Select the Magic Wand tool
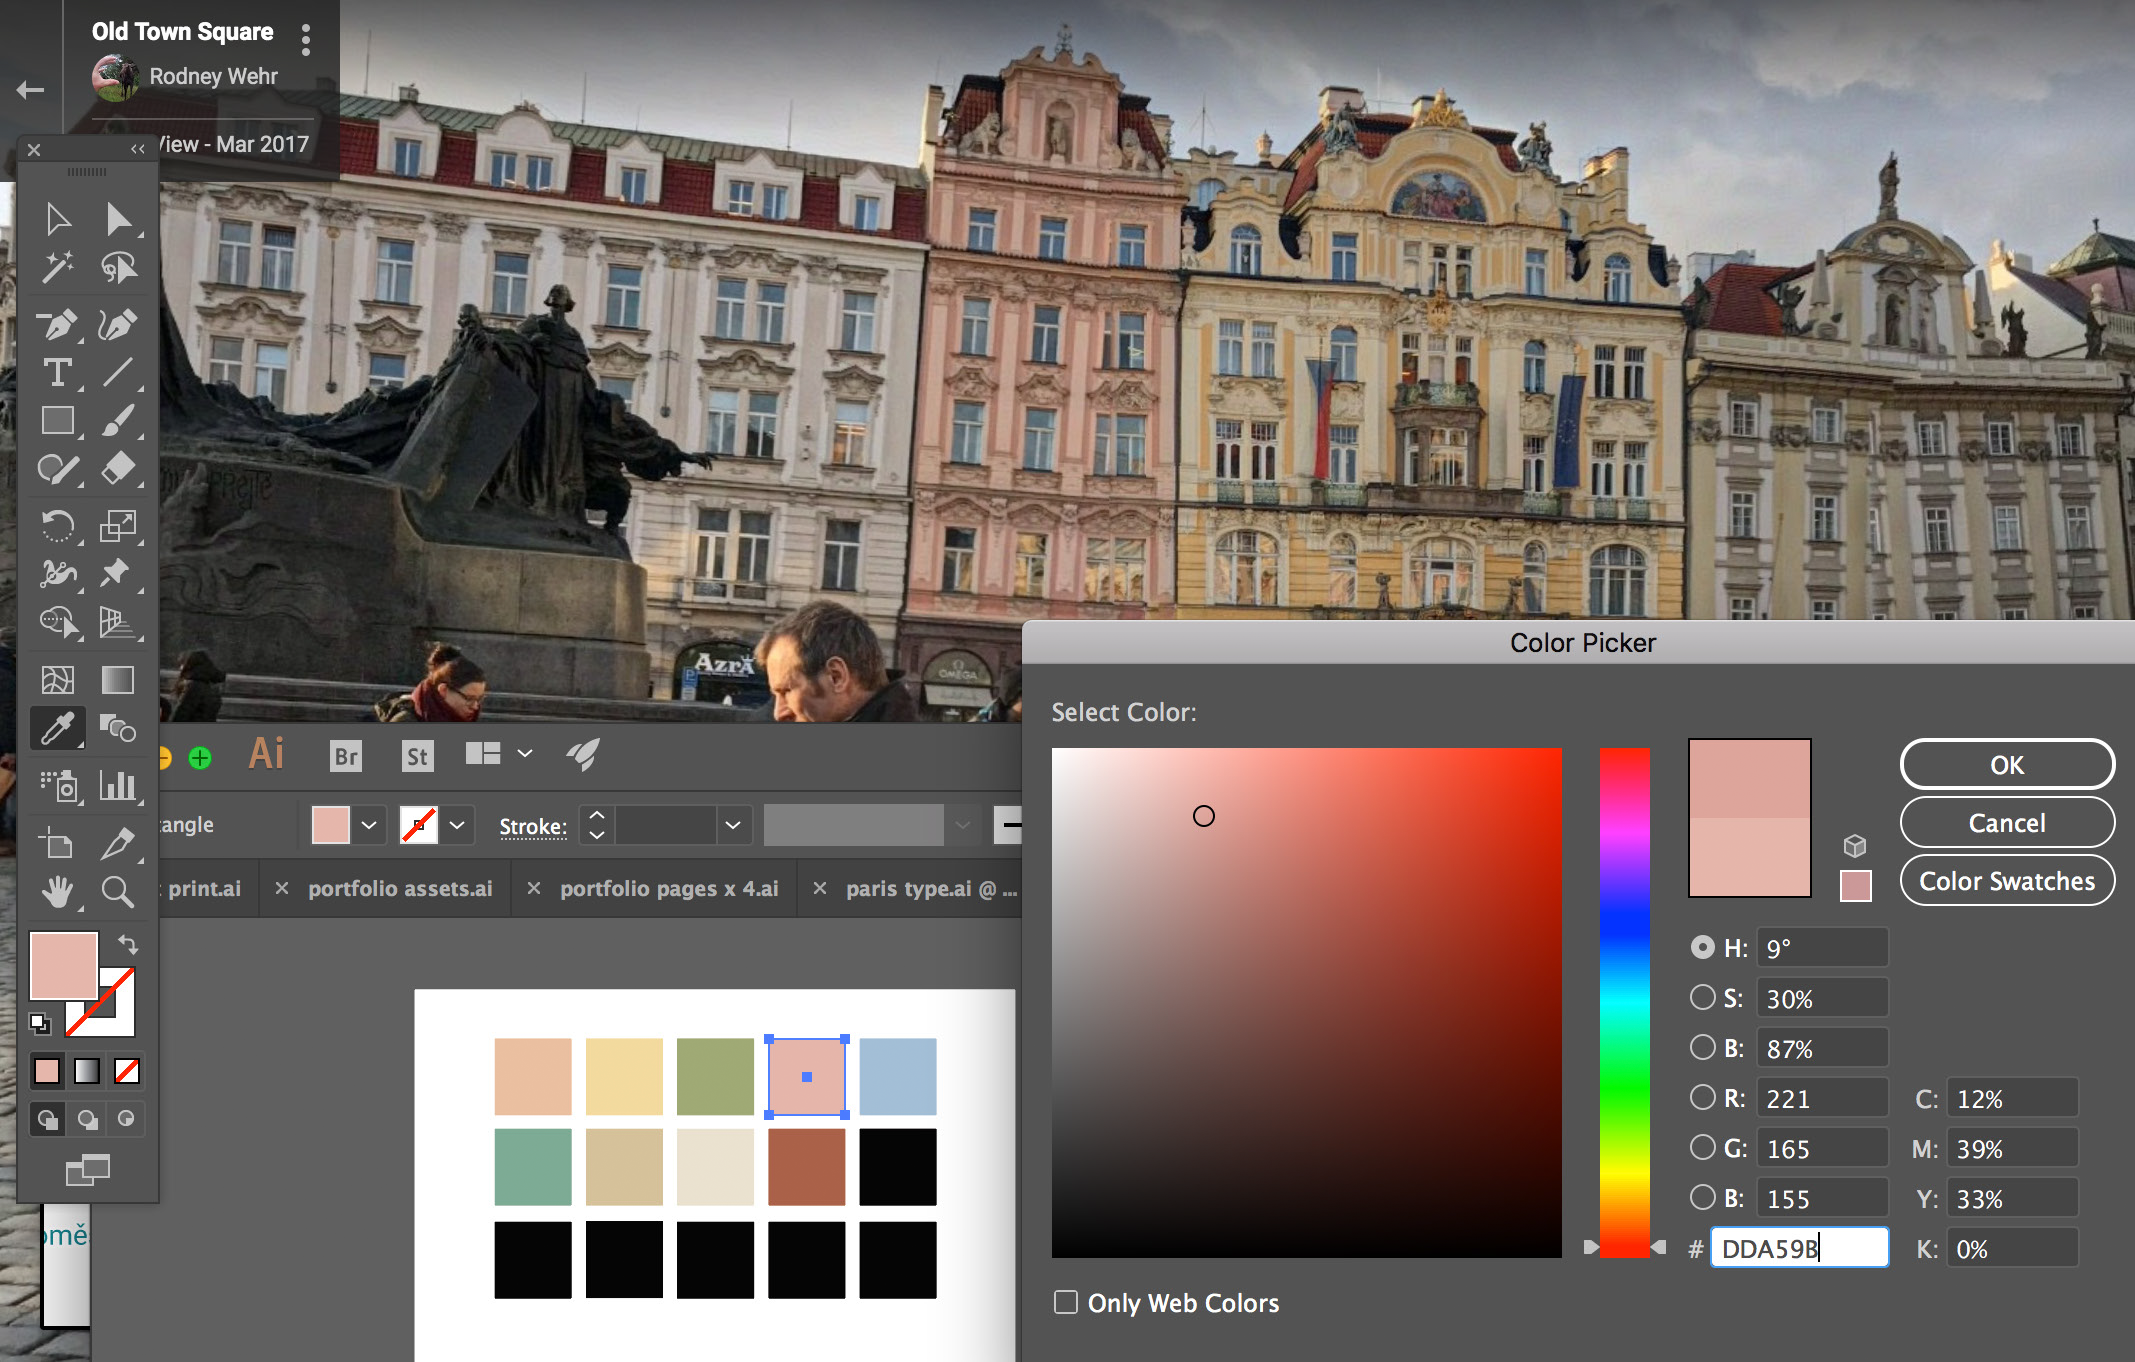 [57, 267]
